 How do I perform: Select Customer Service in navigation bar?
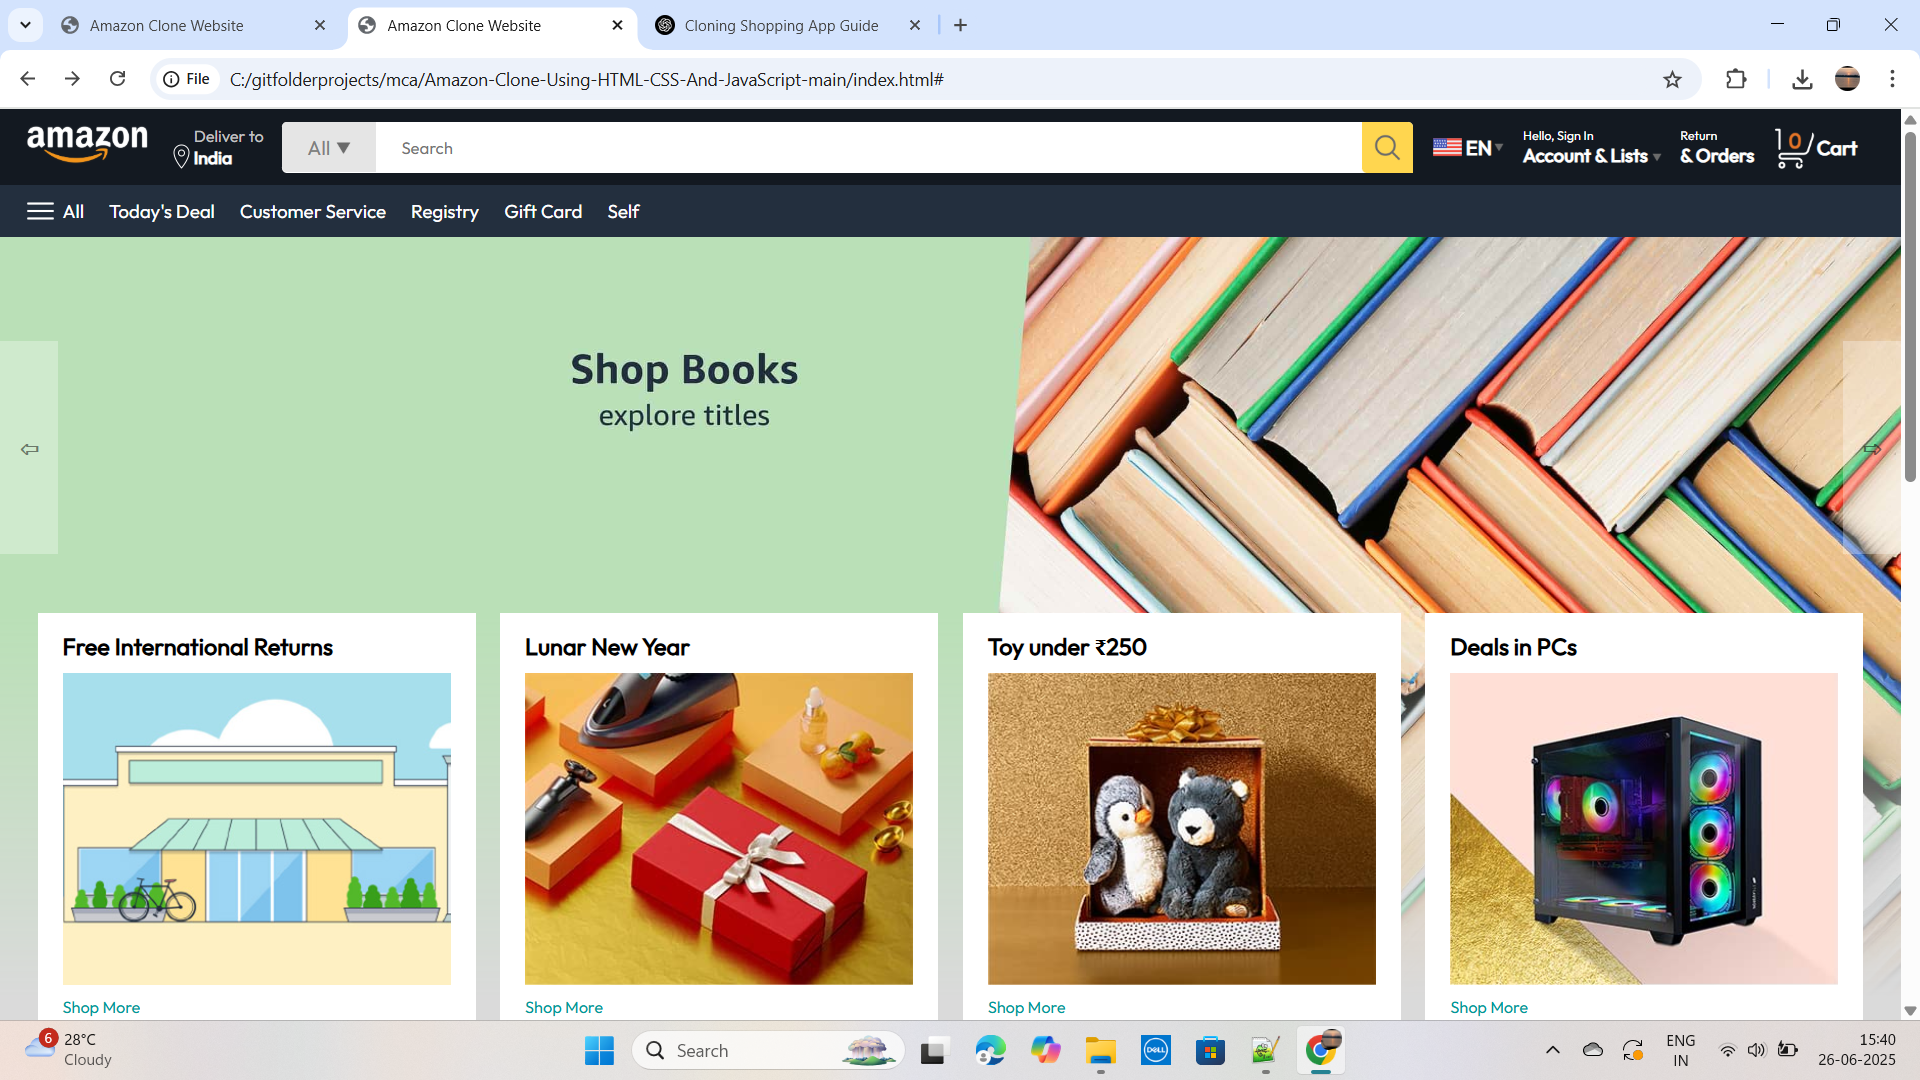click(x=313, y=211)
